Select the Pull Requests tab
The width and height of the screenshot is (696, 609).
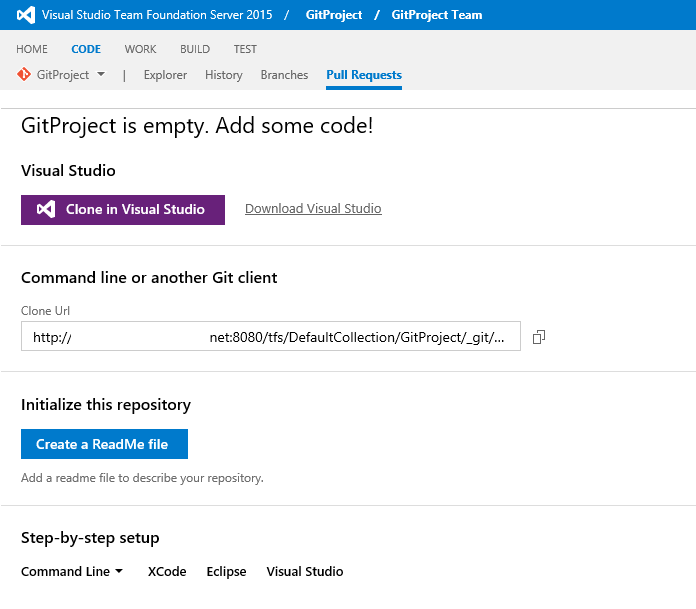click(364, 75)
